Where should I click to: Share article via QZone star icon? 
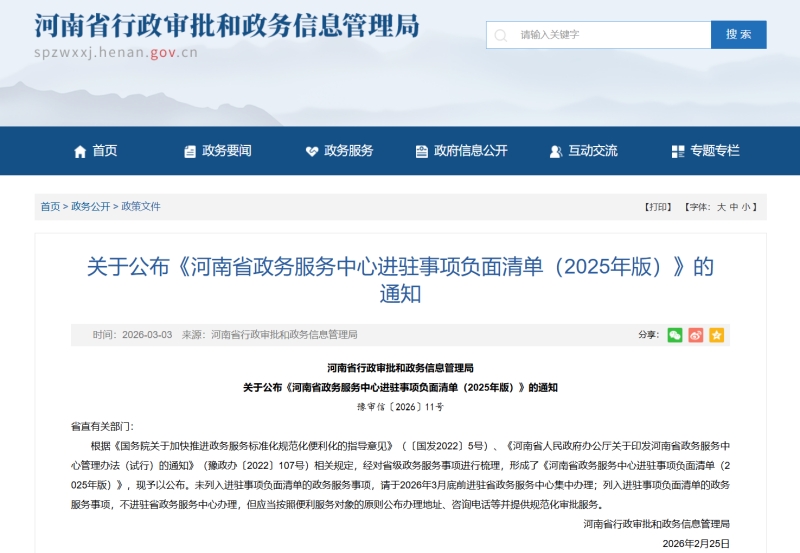click(x=716, y=335)
